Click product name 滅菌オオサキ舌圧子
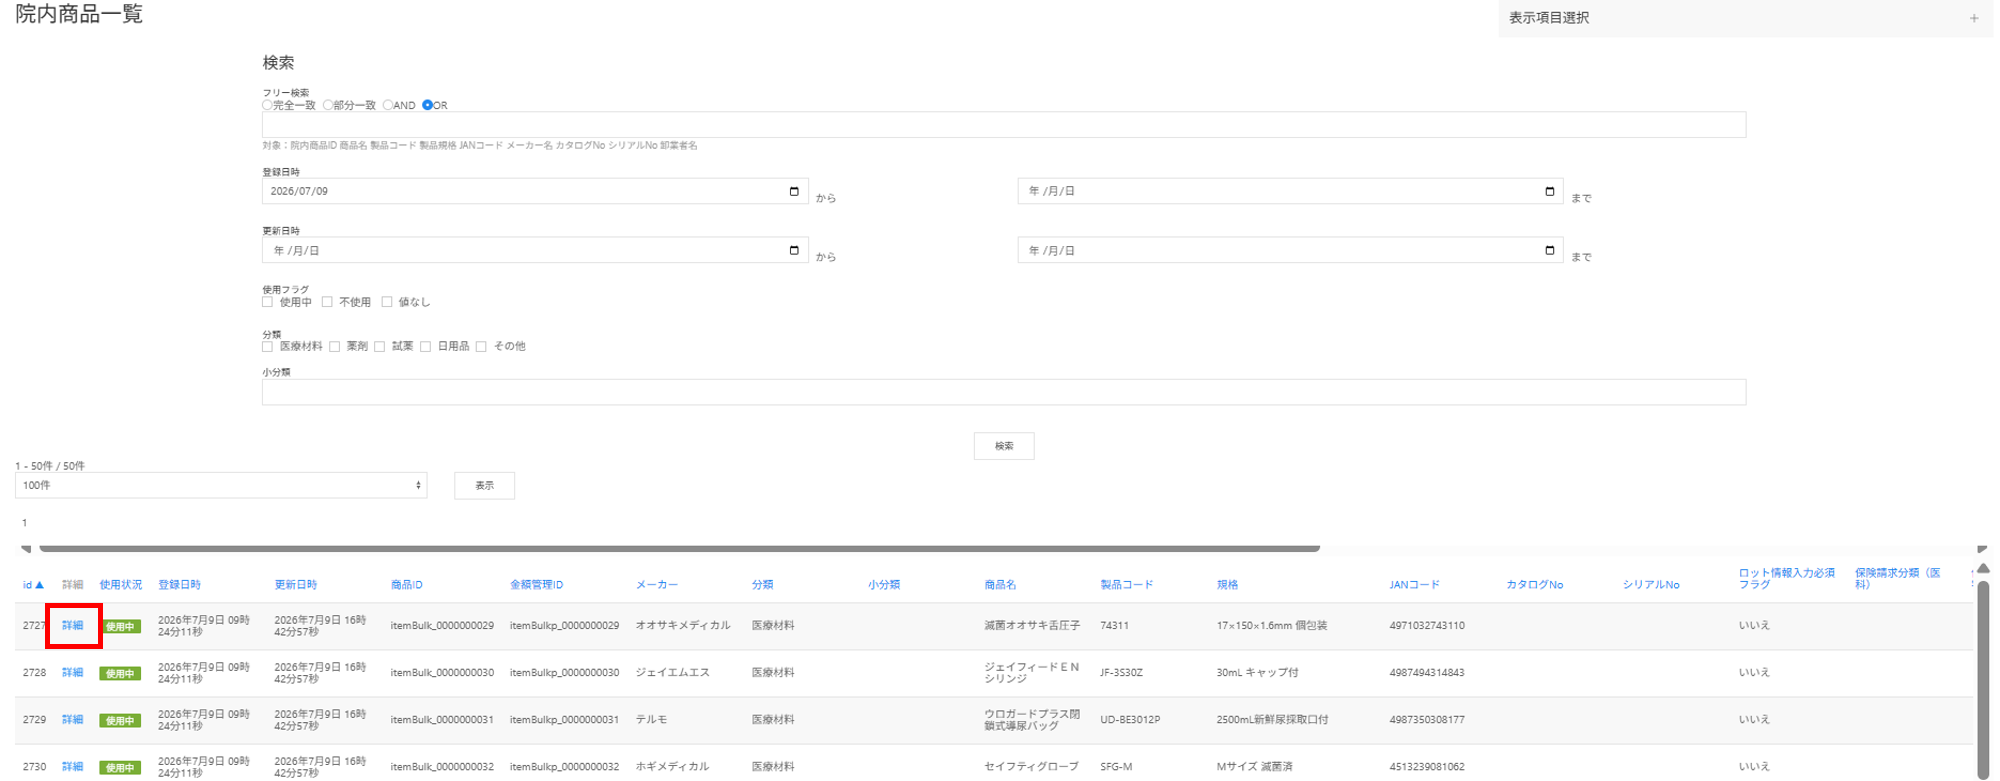Viewport: 2000px width, 781px height. [1032, 626]
